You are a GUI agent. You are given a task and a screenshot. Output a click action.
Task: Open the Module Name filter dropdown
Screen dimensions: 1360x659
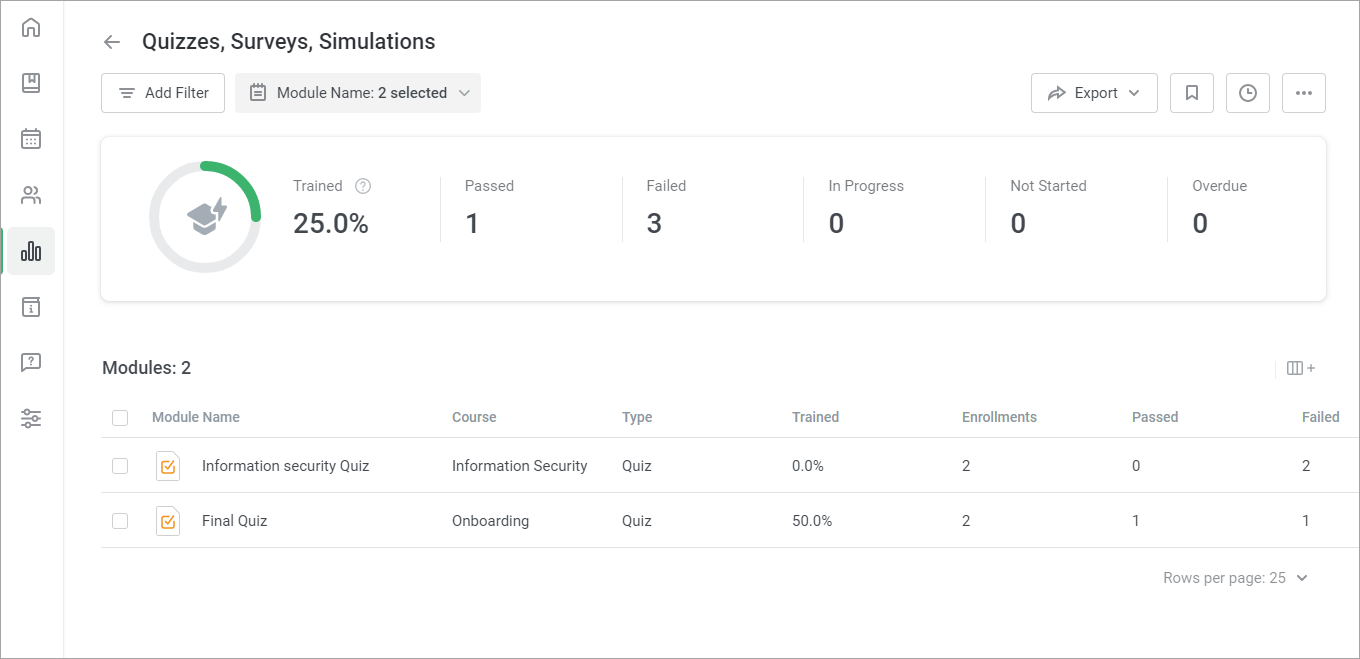pyautogui.click(x=358, y=93)
